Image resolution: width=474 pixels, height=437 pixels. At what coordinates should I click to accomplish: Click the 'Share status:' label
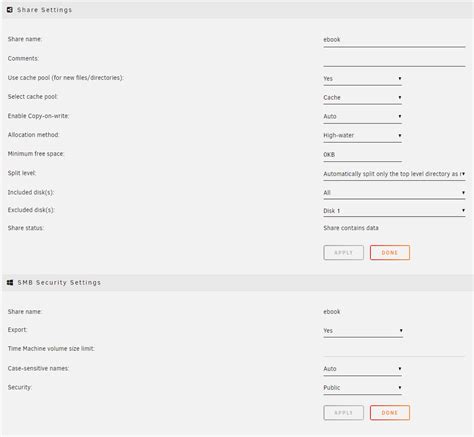(x=26, y=228)
